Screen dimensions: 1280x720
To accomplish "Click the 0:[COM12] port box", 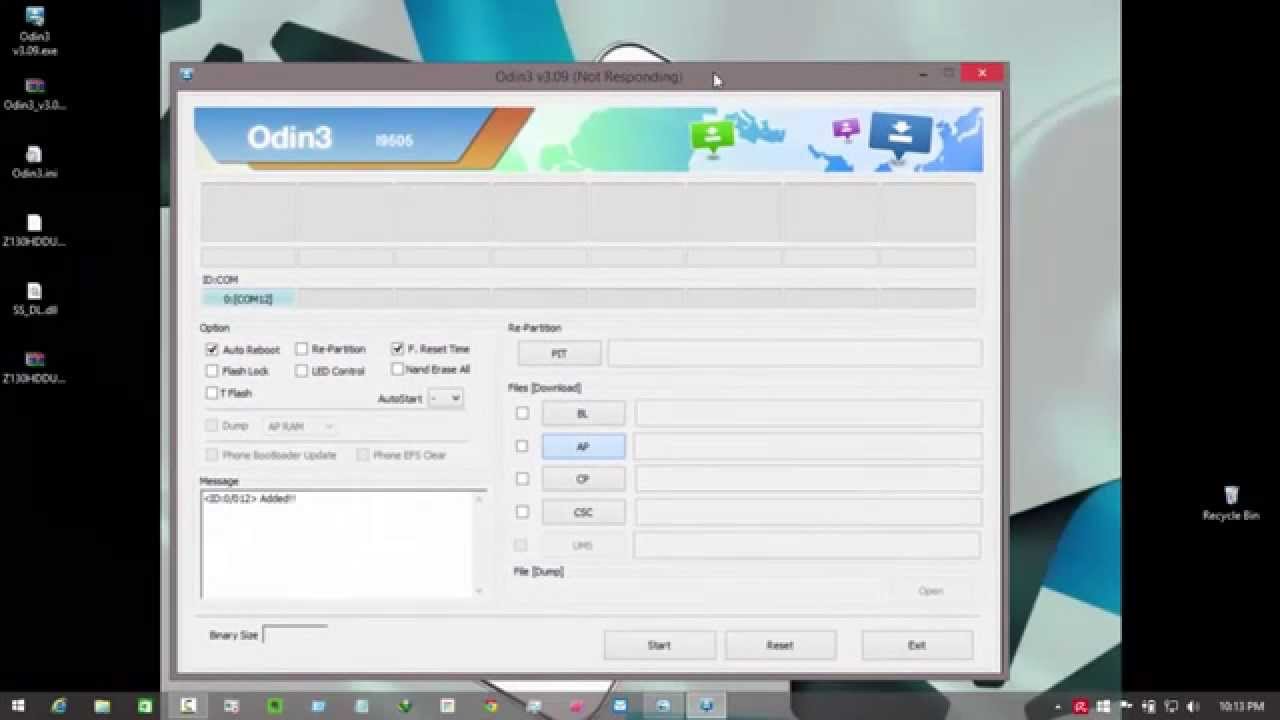I will (x=248, y=299).
